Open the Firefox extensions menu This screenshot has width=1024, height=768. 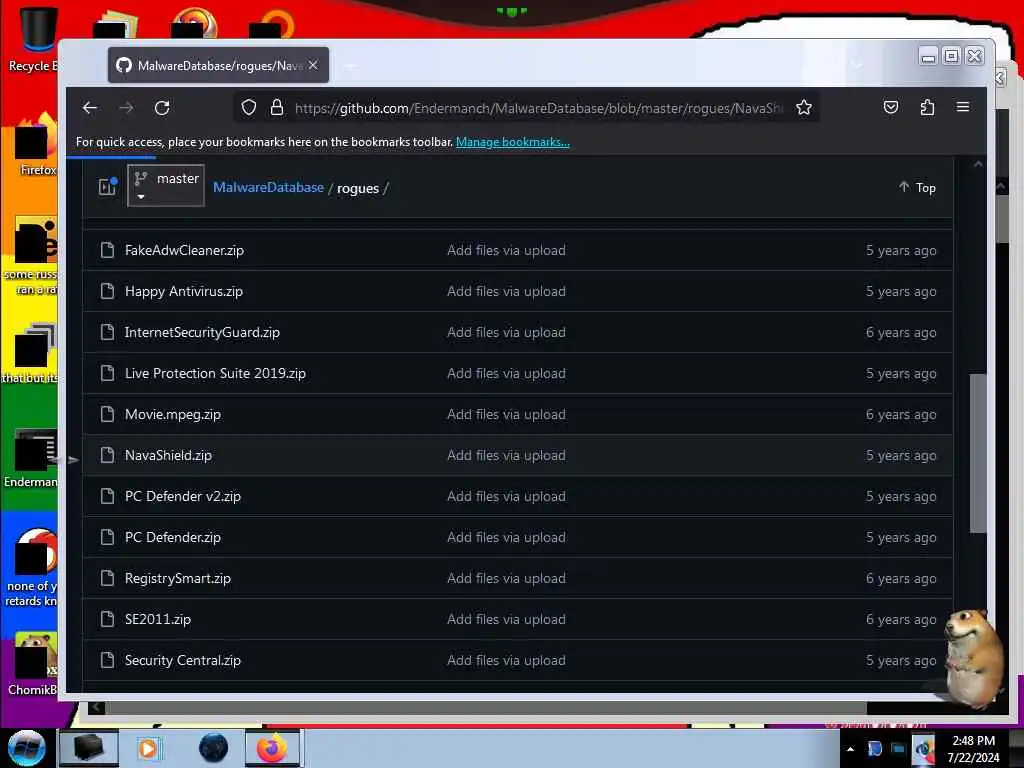[927, 108]
